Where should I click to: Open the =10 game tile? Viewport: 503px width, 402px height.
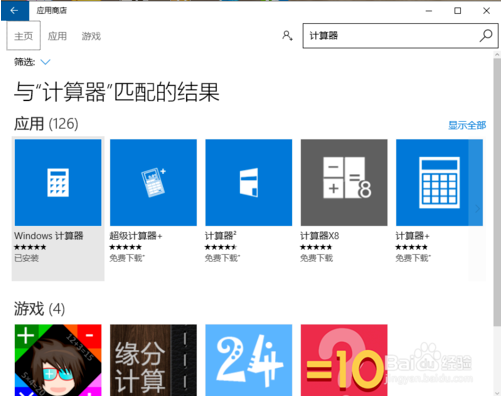tap(344, 360)
